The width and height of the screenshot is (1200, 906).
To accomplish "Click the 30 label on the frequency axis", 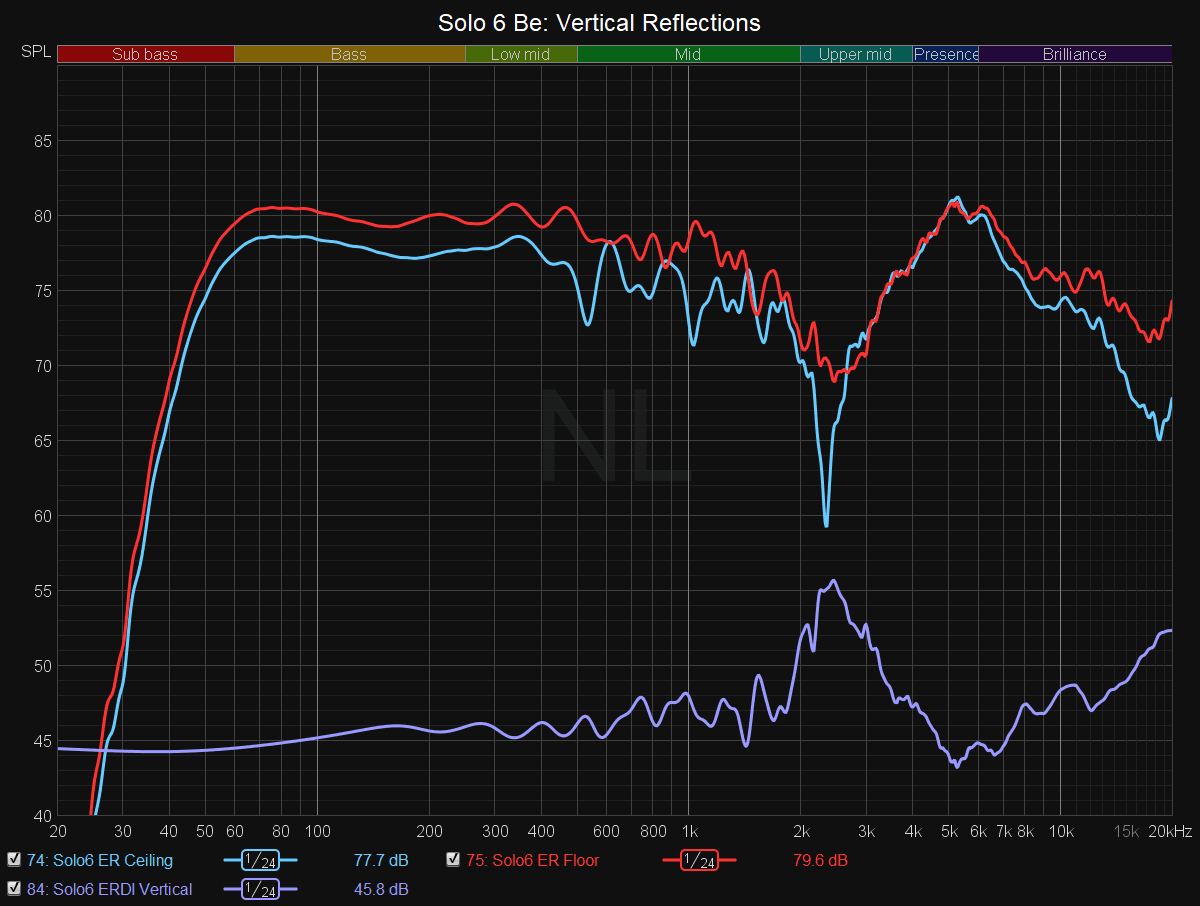I will point(122,831).
